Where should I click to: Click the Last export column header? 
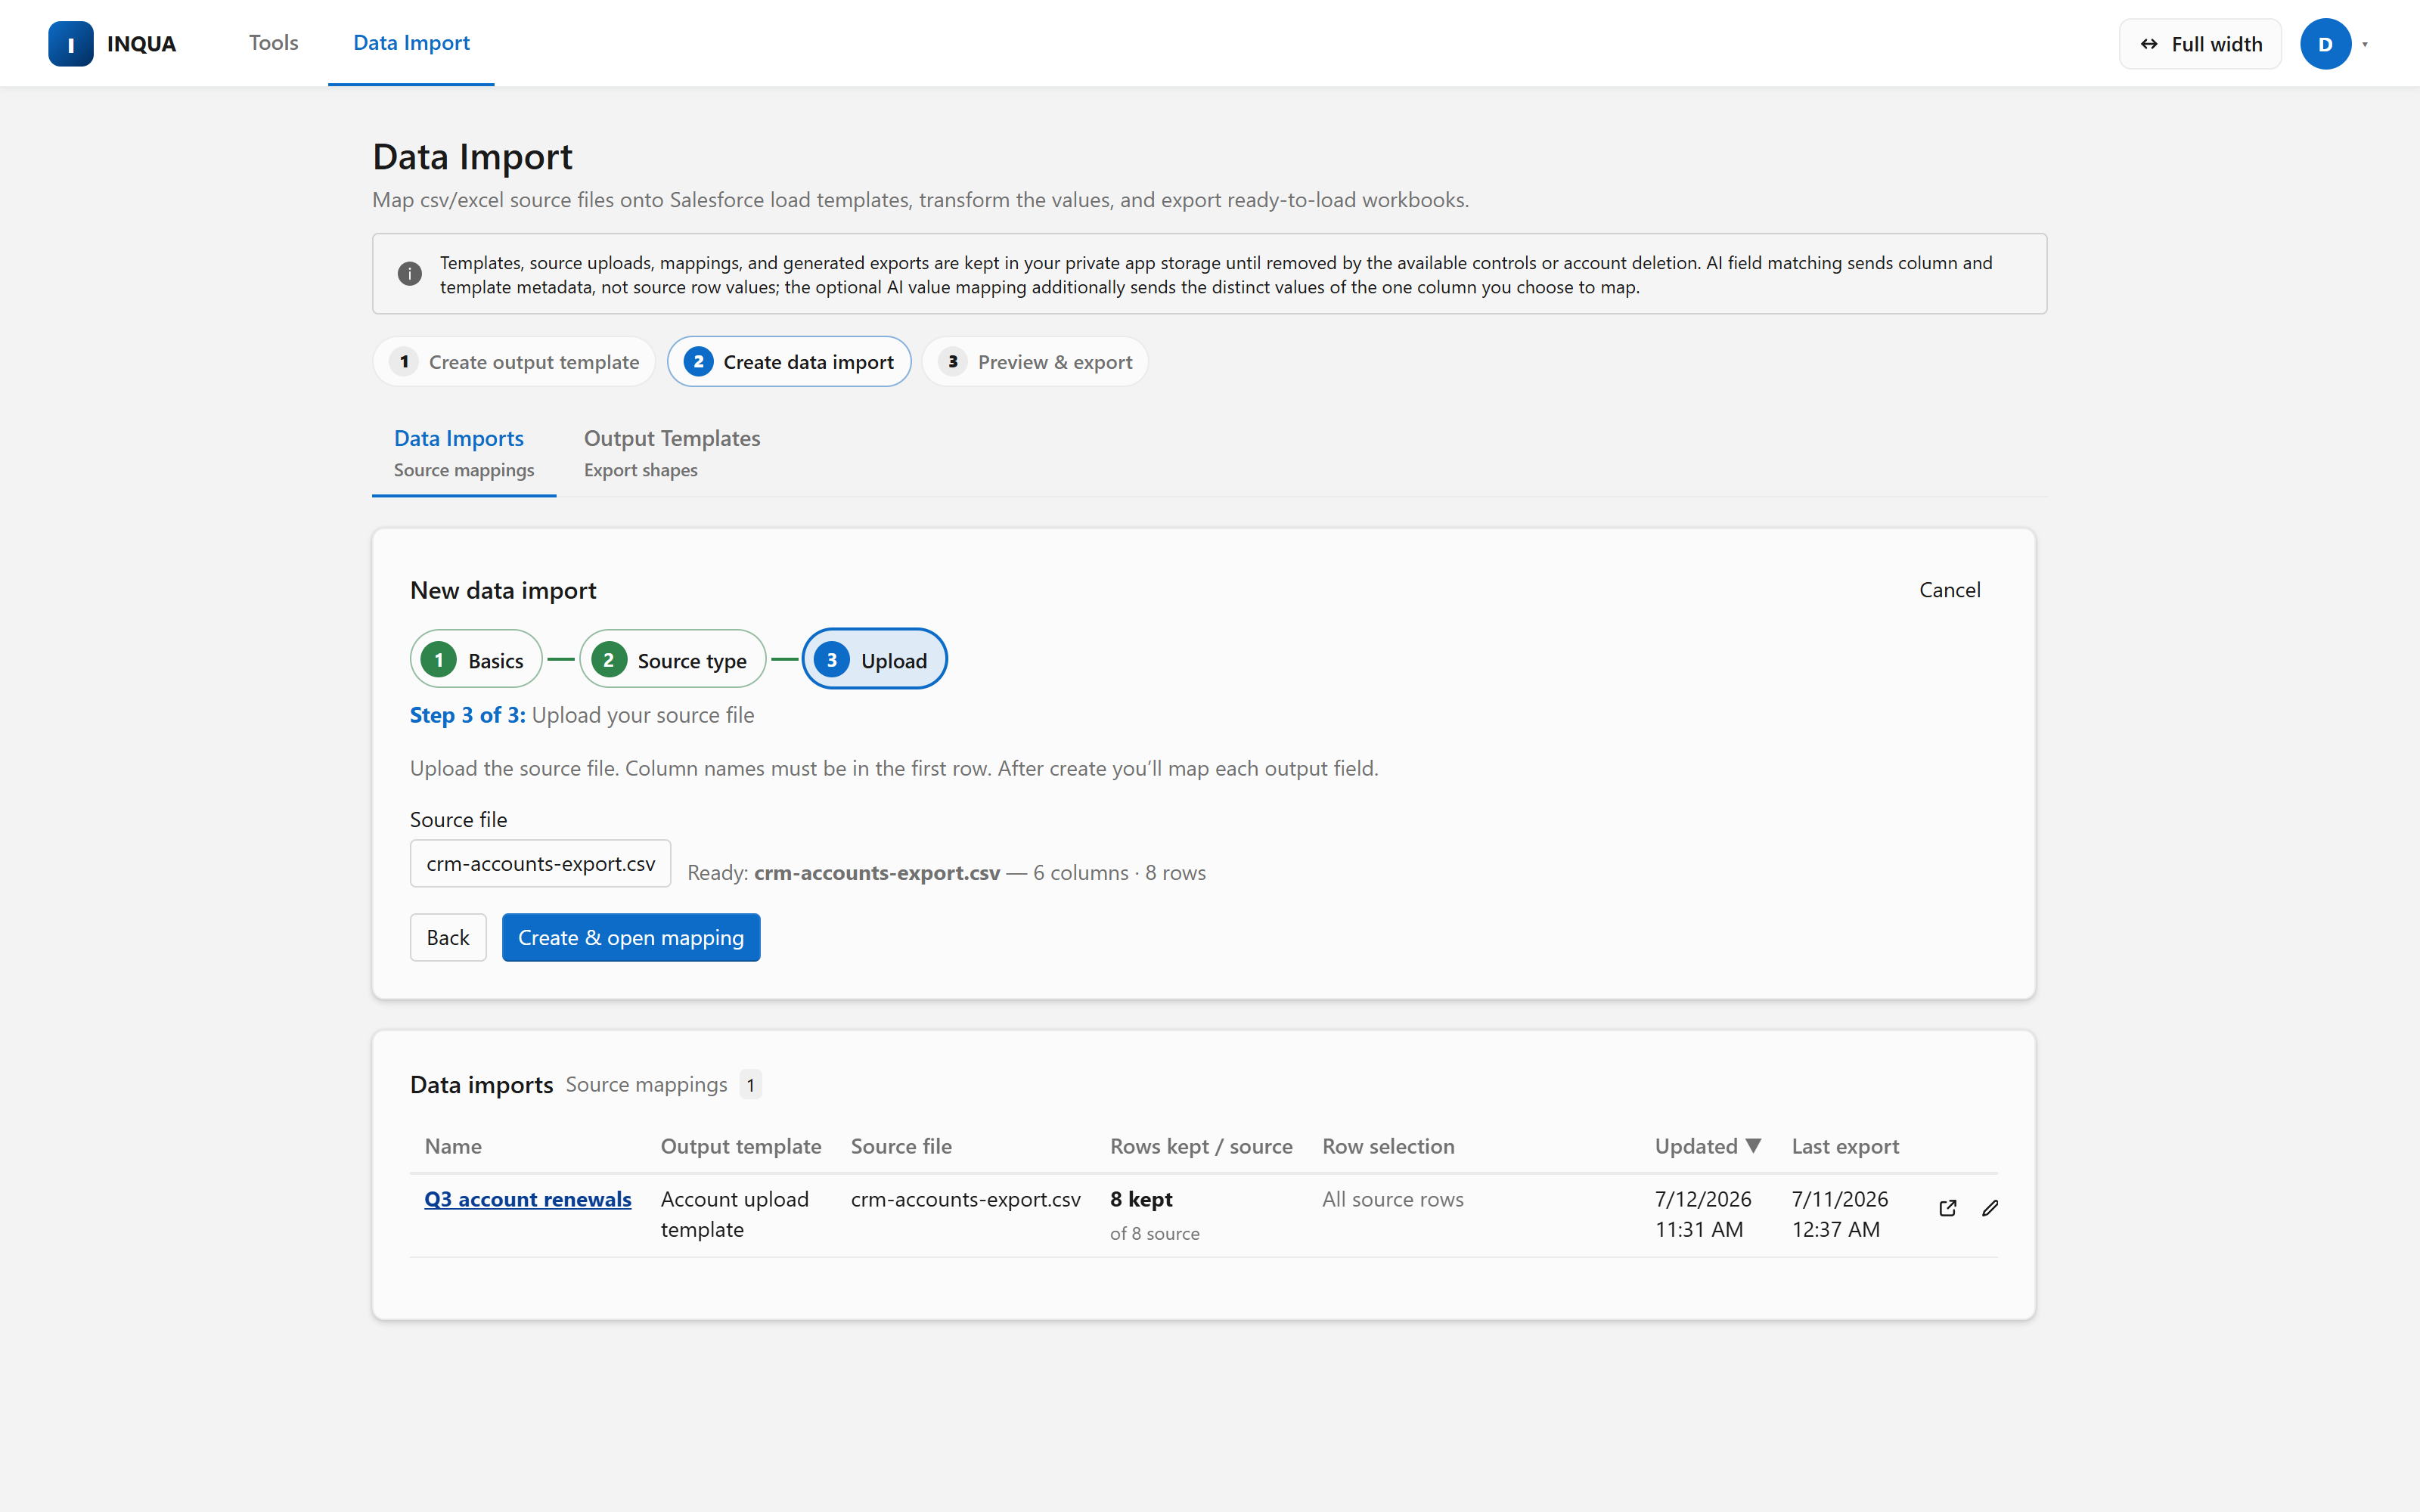tap(1845, 1146)
